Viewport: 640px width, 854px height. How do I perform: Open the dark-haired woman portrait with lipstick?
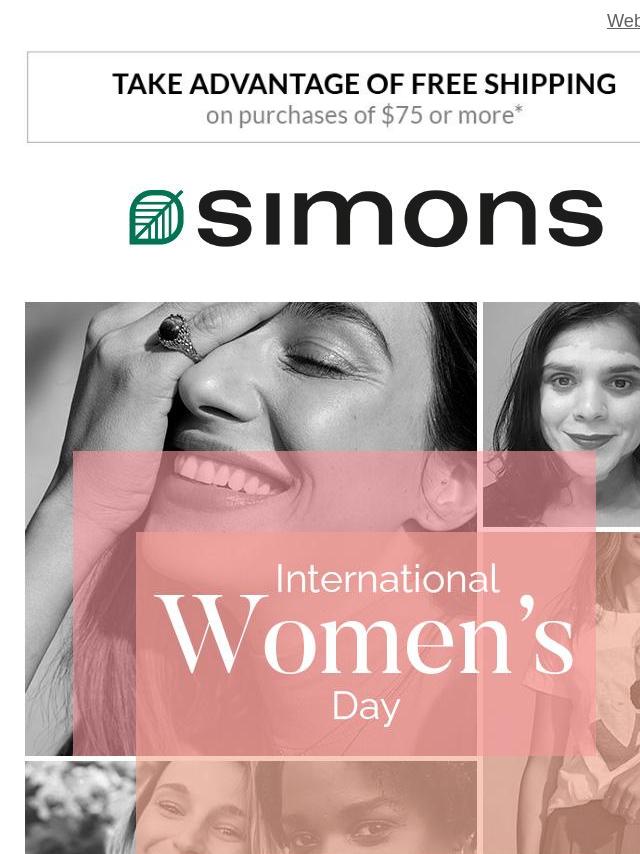(x=562, y=414)
